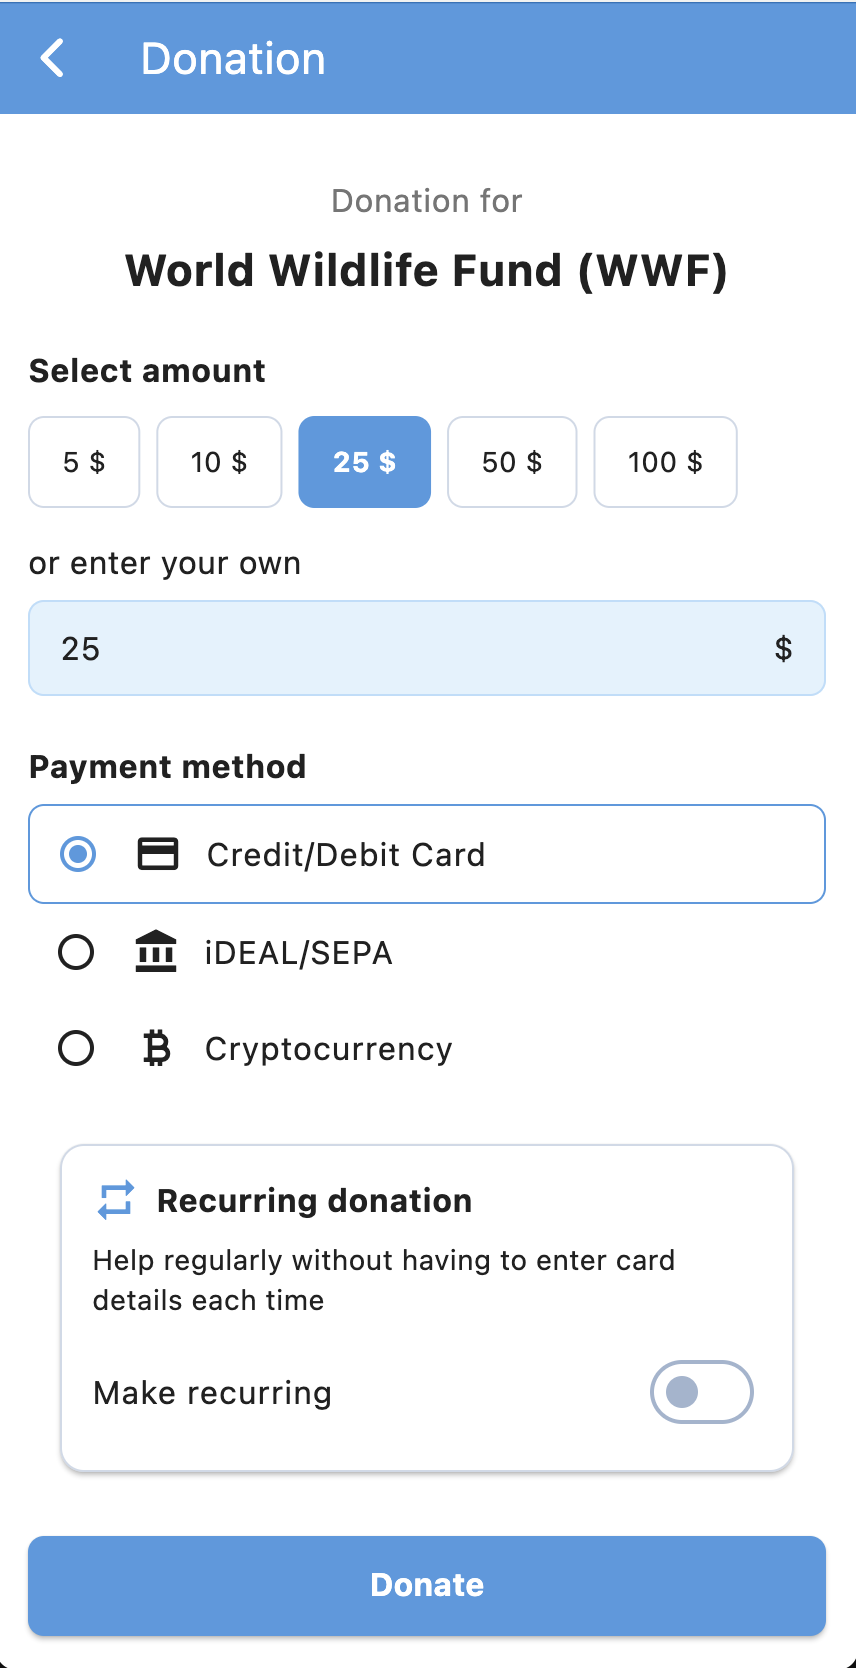Choose the 50 $ amount
The width and height of the screenshot is (856, 1668).
click(512, 462)
